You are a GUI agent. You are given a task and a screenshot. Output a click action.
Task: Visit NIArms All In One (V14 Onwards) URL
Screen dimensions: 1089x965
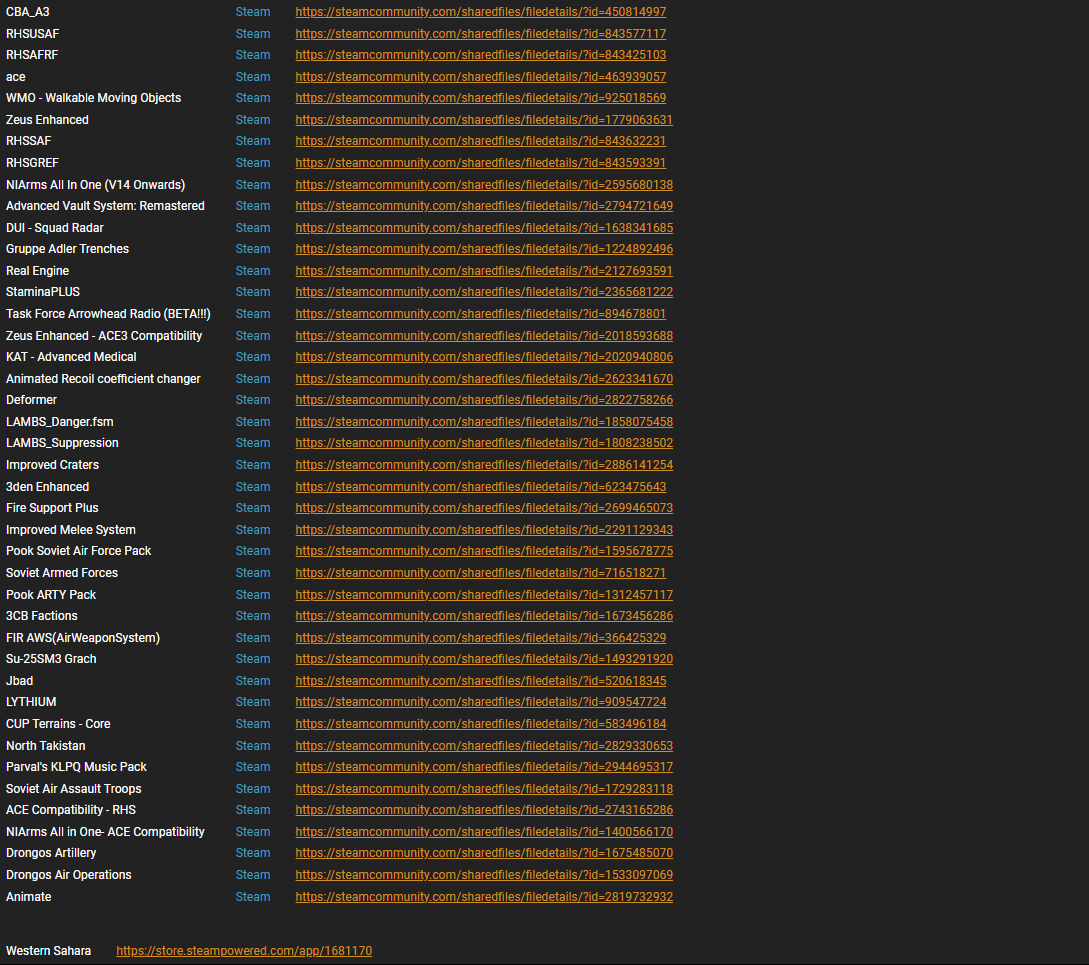(484, 185)
